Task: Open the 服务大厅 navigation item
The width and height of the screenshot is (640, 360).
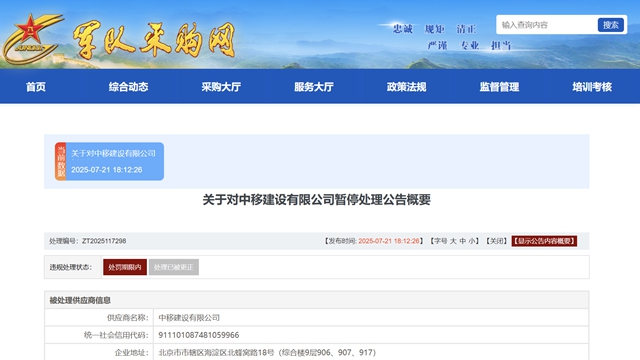Action: click(313, 87)
